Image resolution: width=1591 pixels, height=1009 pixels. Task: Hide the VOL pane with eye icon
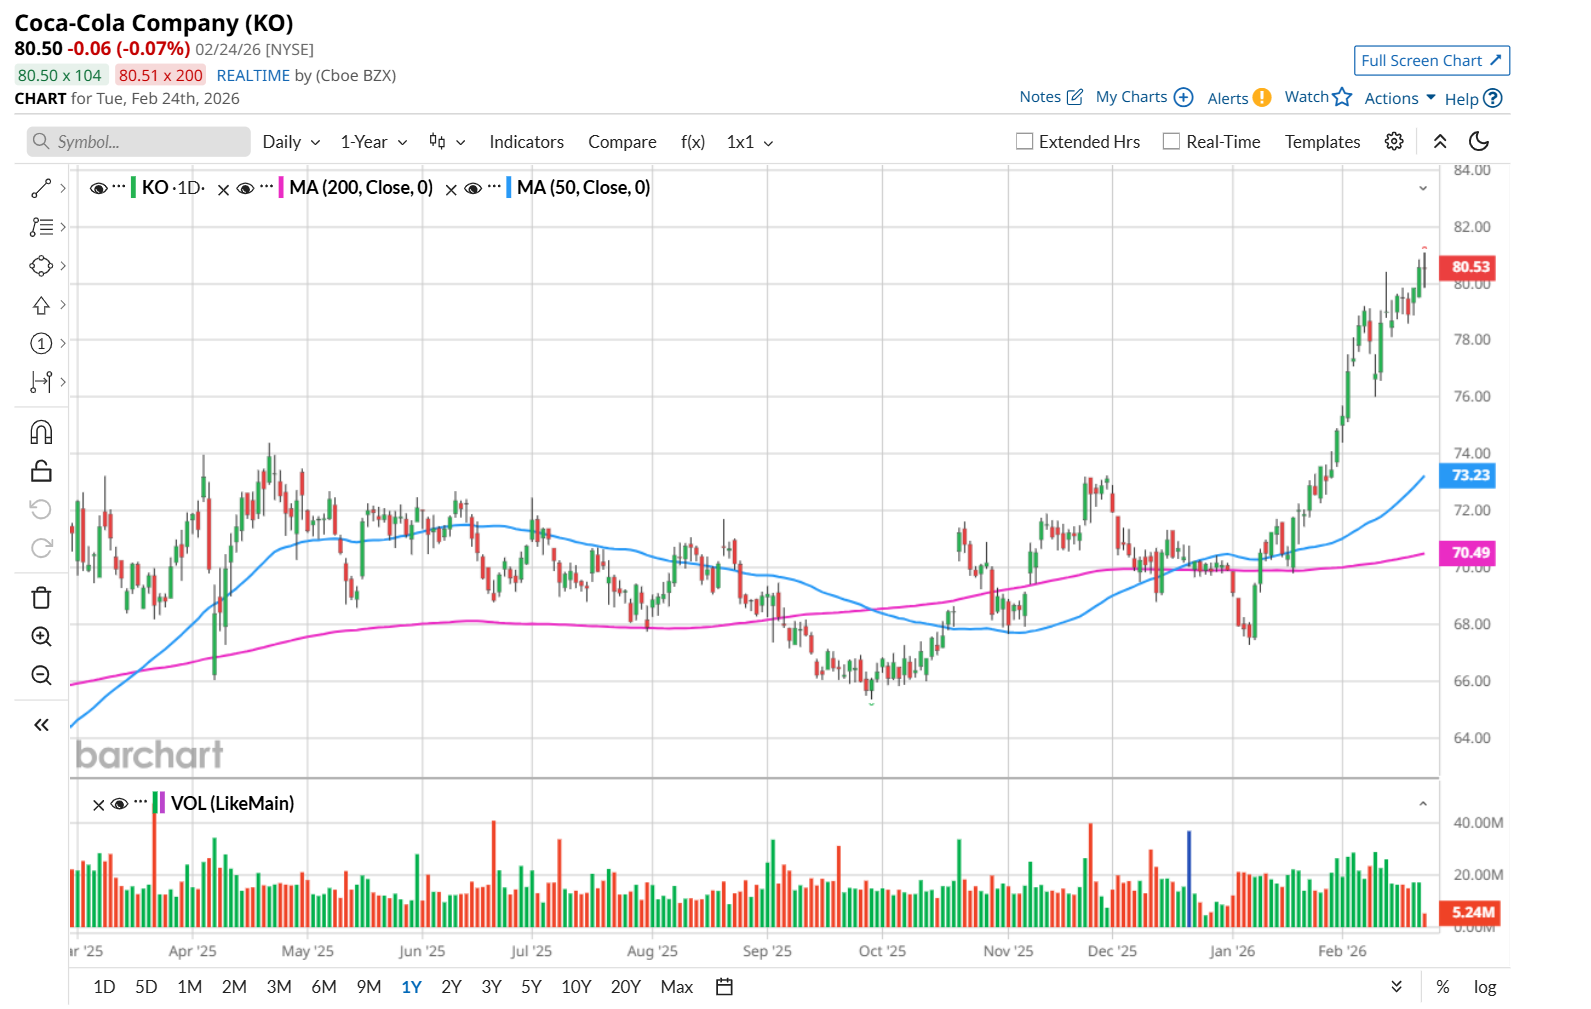tap(119, 804)
